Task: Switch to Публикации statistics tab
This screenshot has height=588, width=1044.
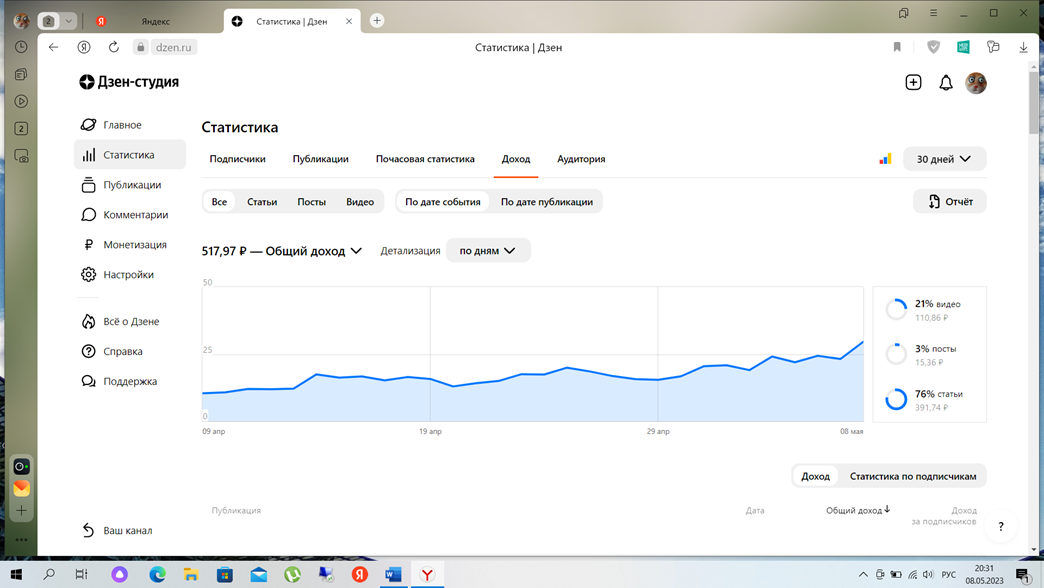Action: tap(320, 158)
